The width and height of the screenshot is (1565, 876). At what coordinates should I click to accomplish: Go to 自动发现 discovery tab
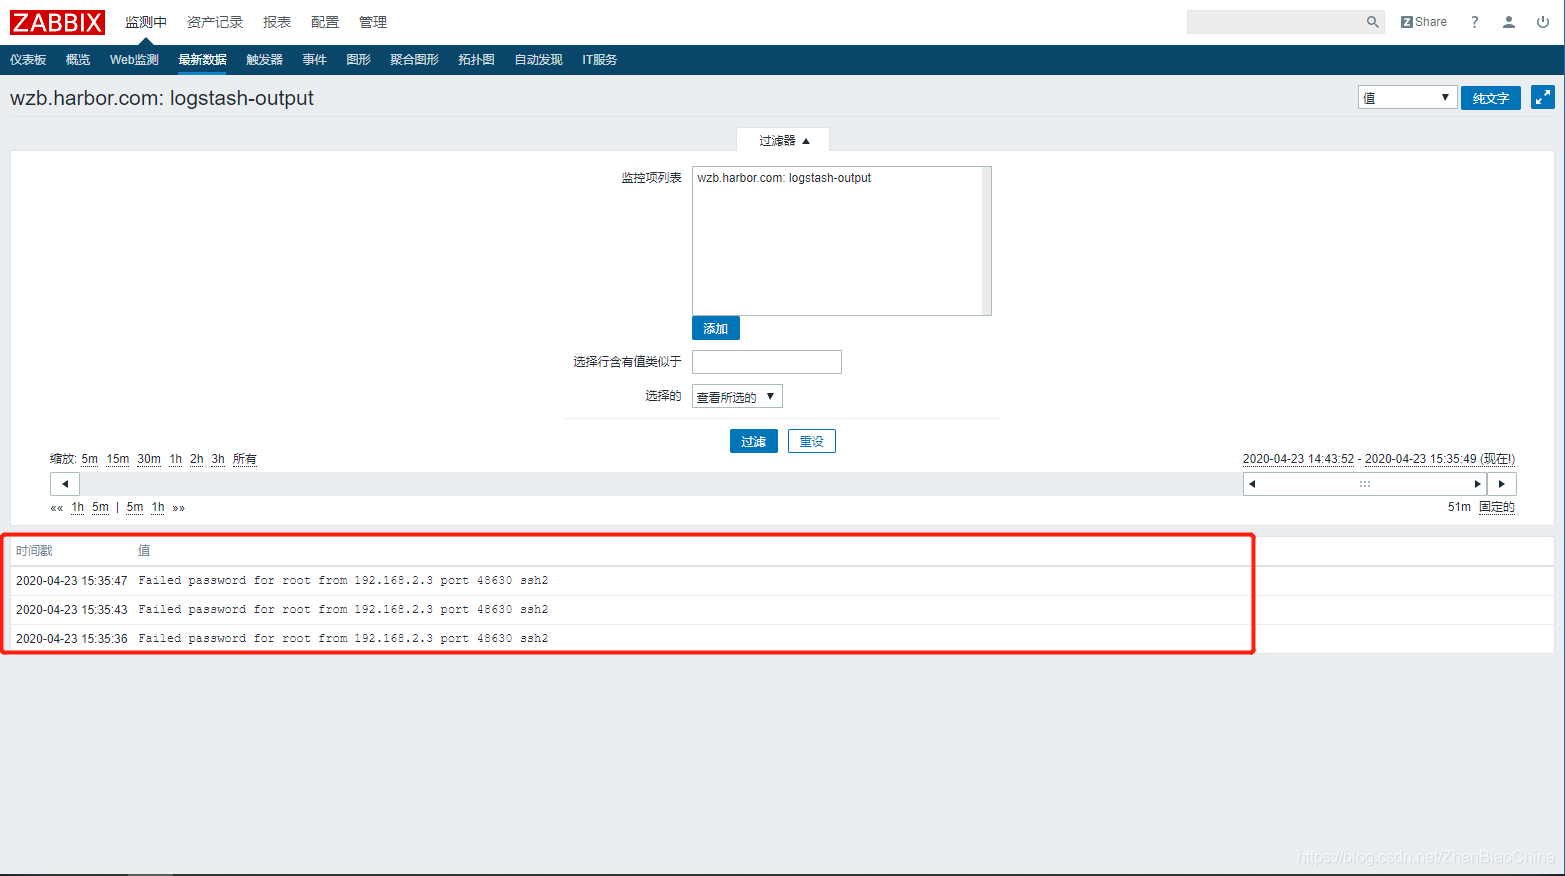538,60
